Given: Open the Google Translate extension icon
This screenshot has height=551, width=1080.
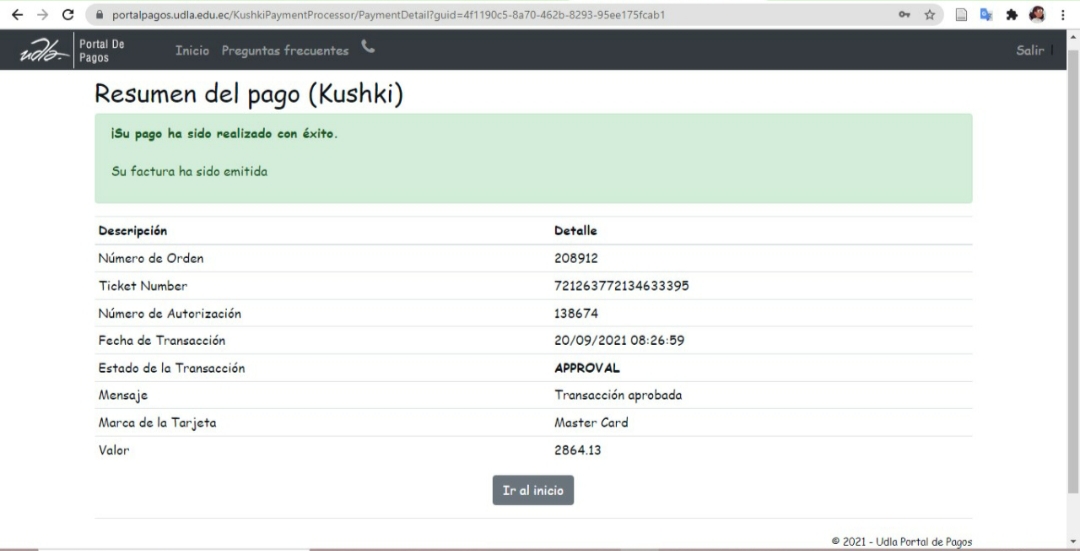Looking at the screenshot, I should 985,15.
